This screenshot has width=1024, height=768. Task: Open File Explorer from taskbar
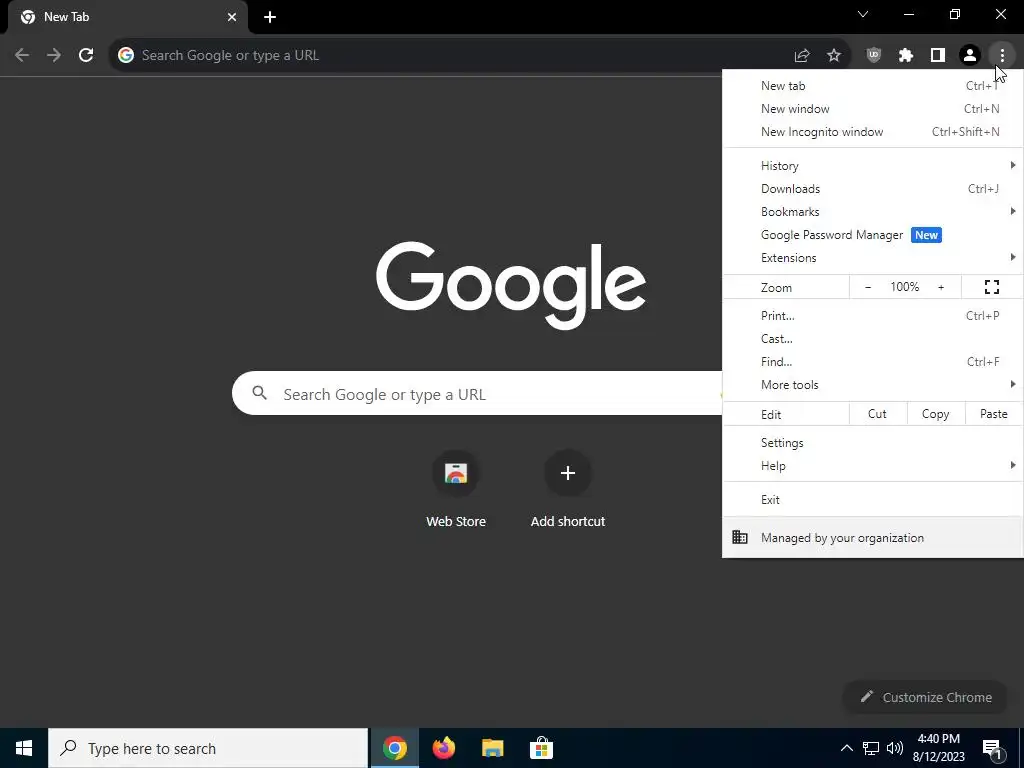point(492,748)
